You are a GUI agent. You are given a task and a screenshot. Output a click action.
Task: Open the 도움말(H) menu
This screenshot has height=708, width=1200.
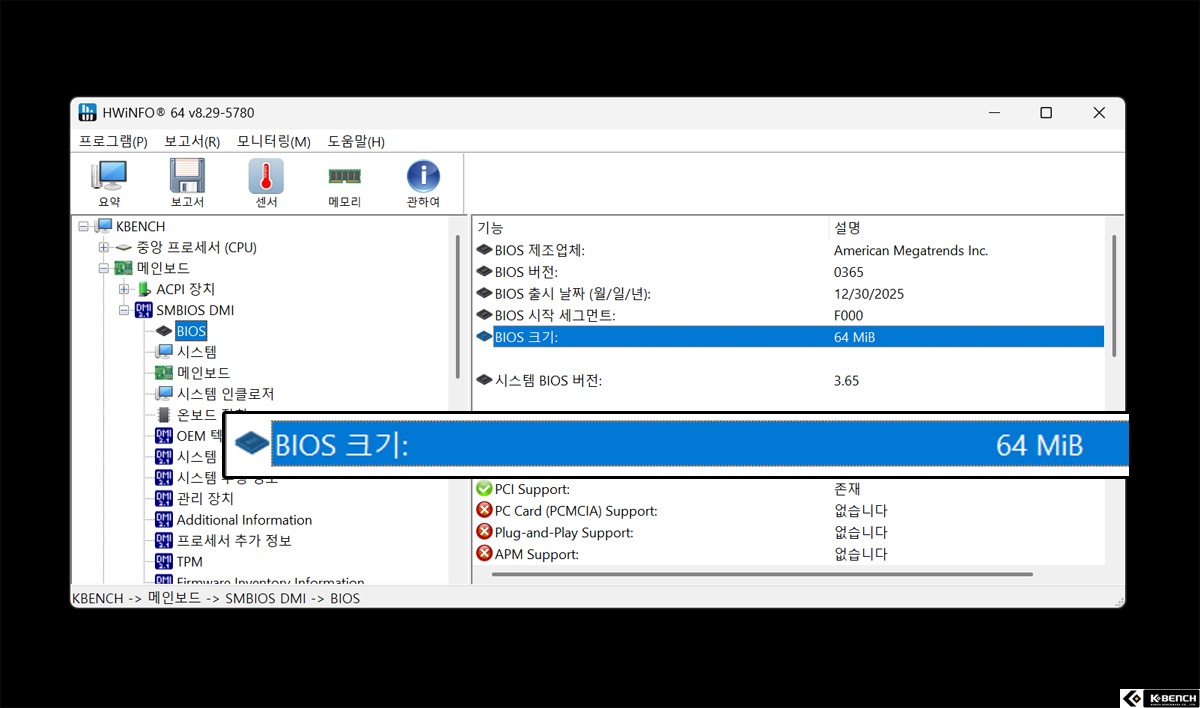356,142
